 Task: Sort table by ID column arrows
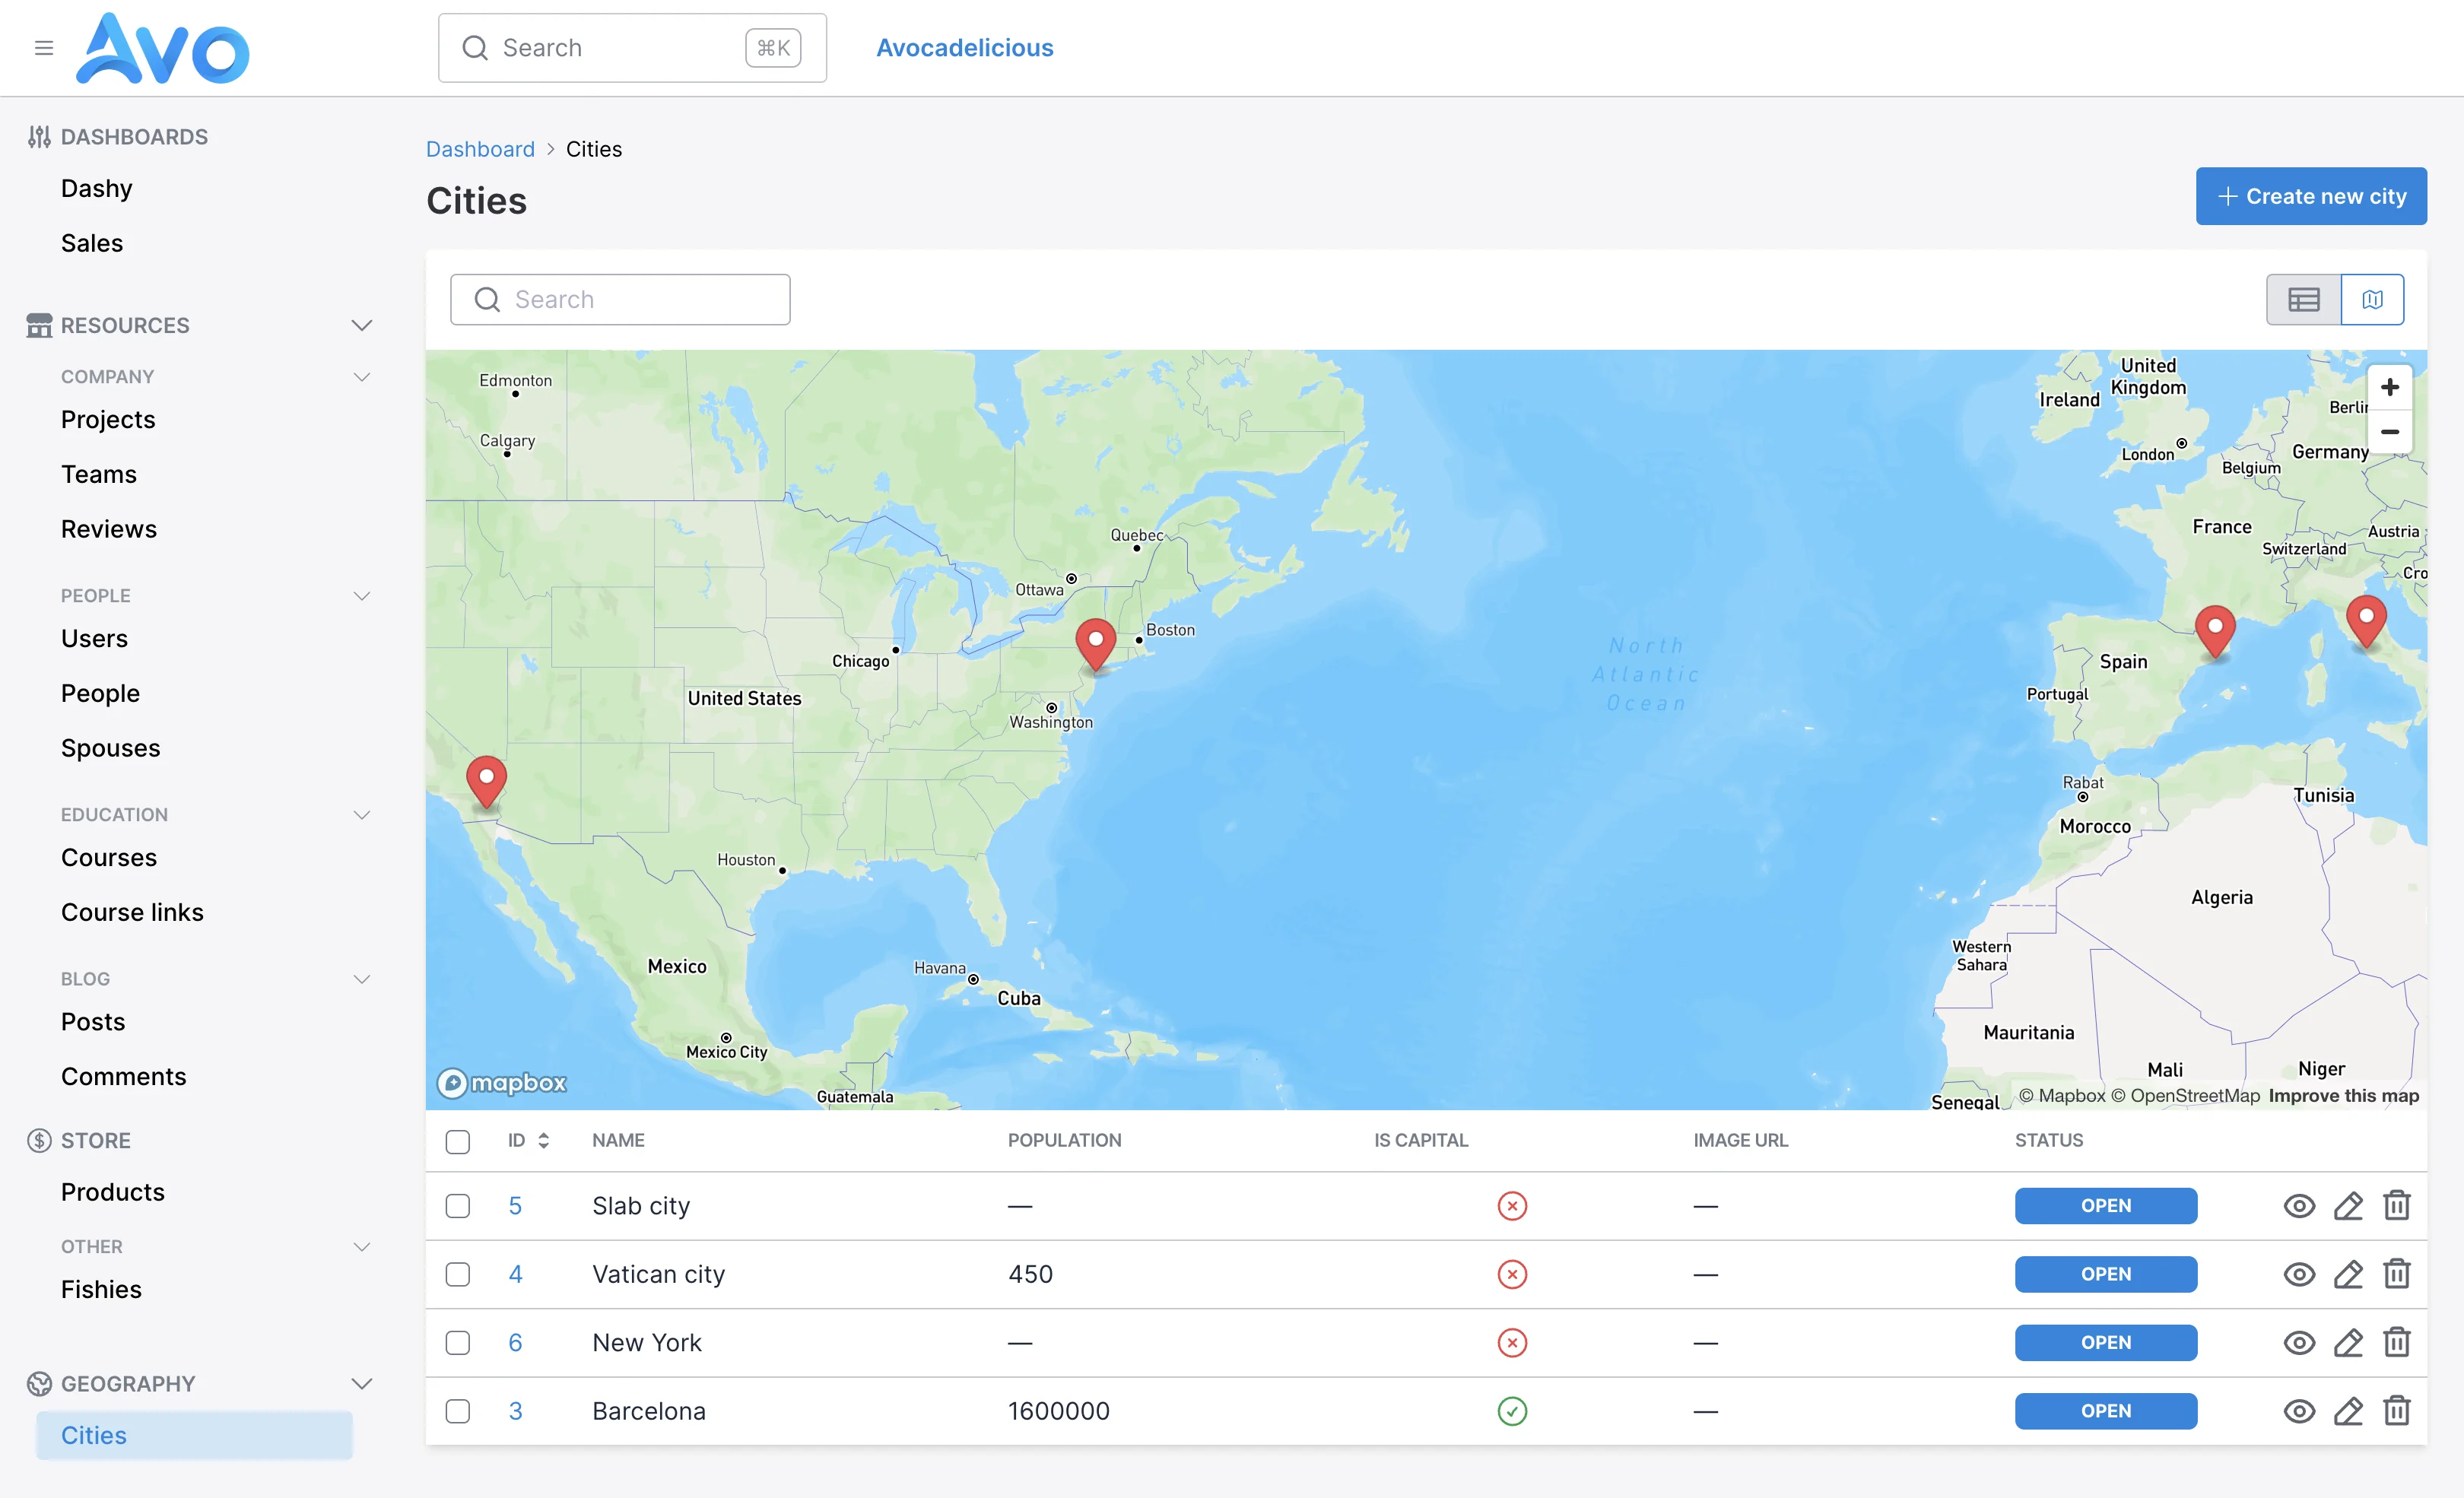coord(544,1141)
